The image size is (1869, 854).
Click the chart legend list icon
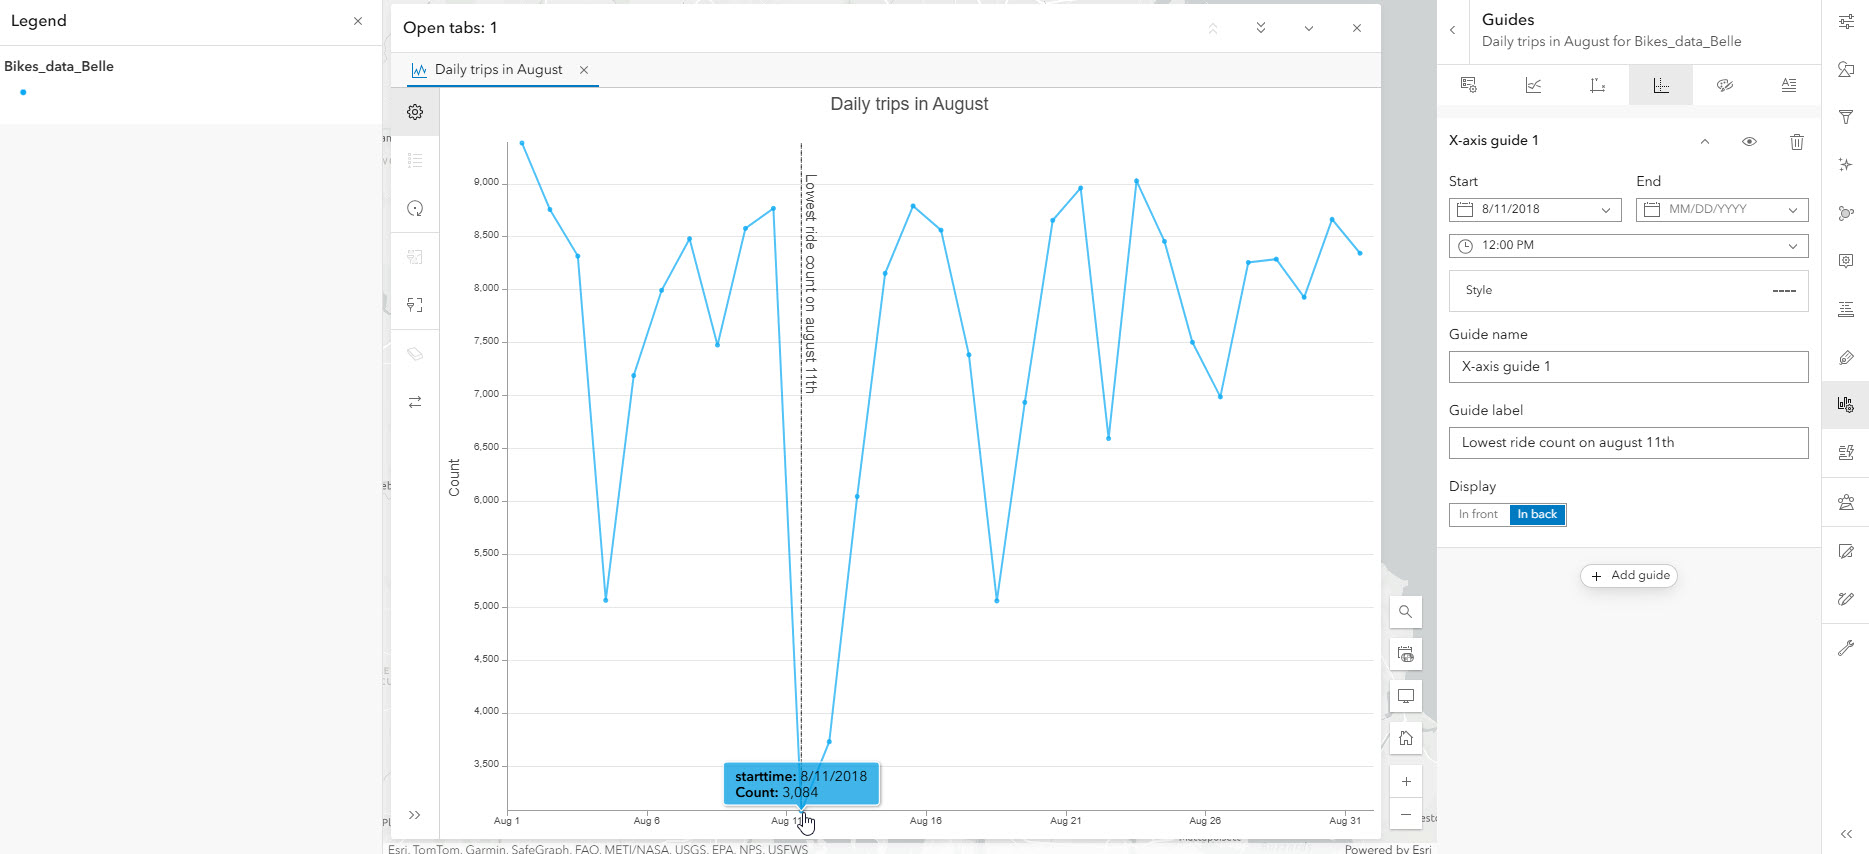click(x=415, y=160)
